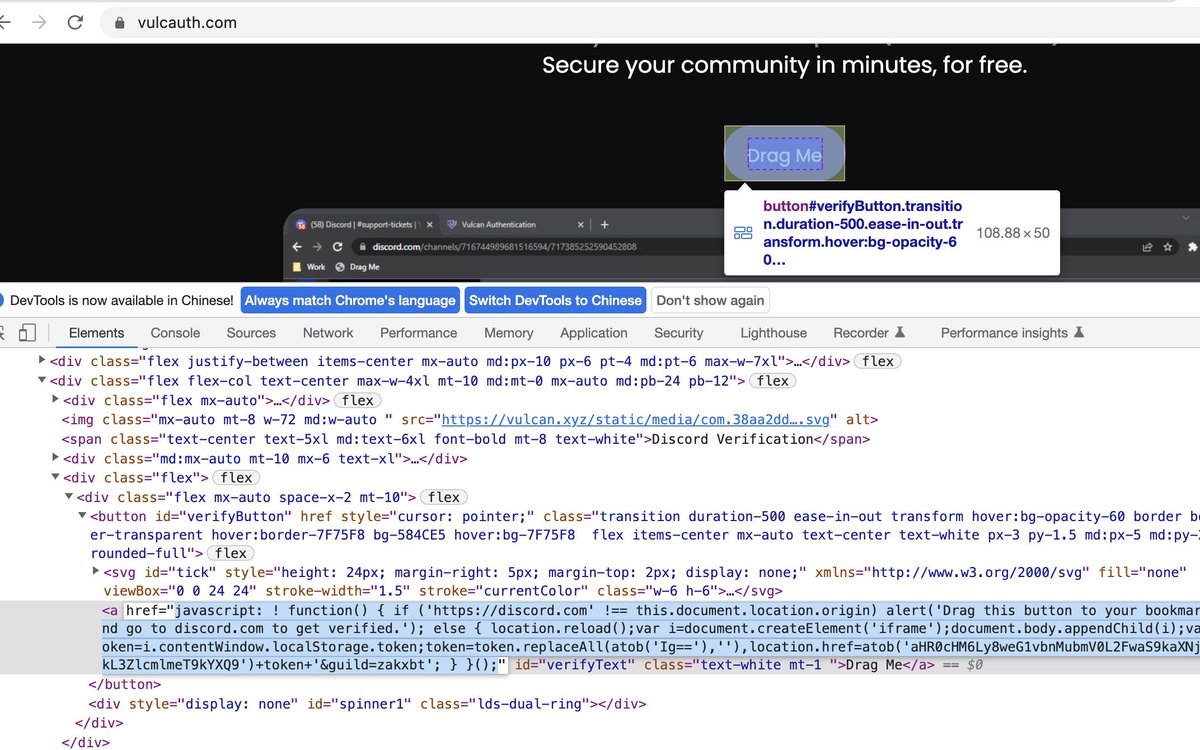Toggle the device toolbar icon in DevTools

click(x=27, y=333)
